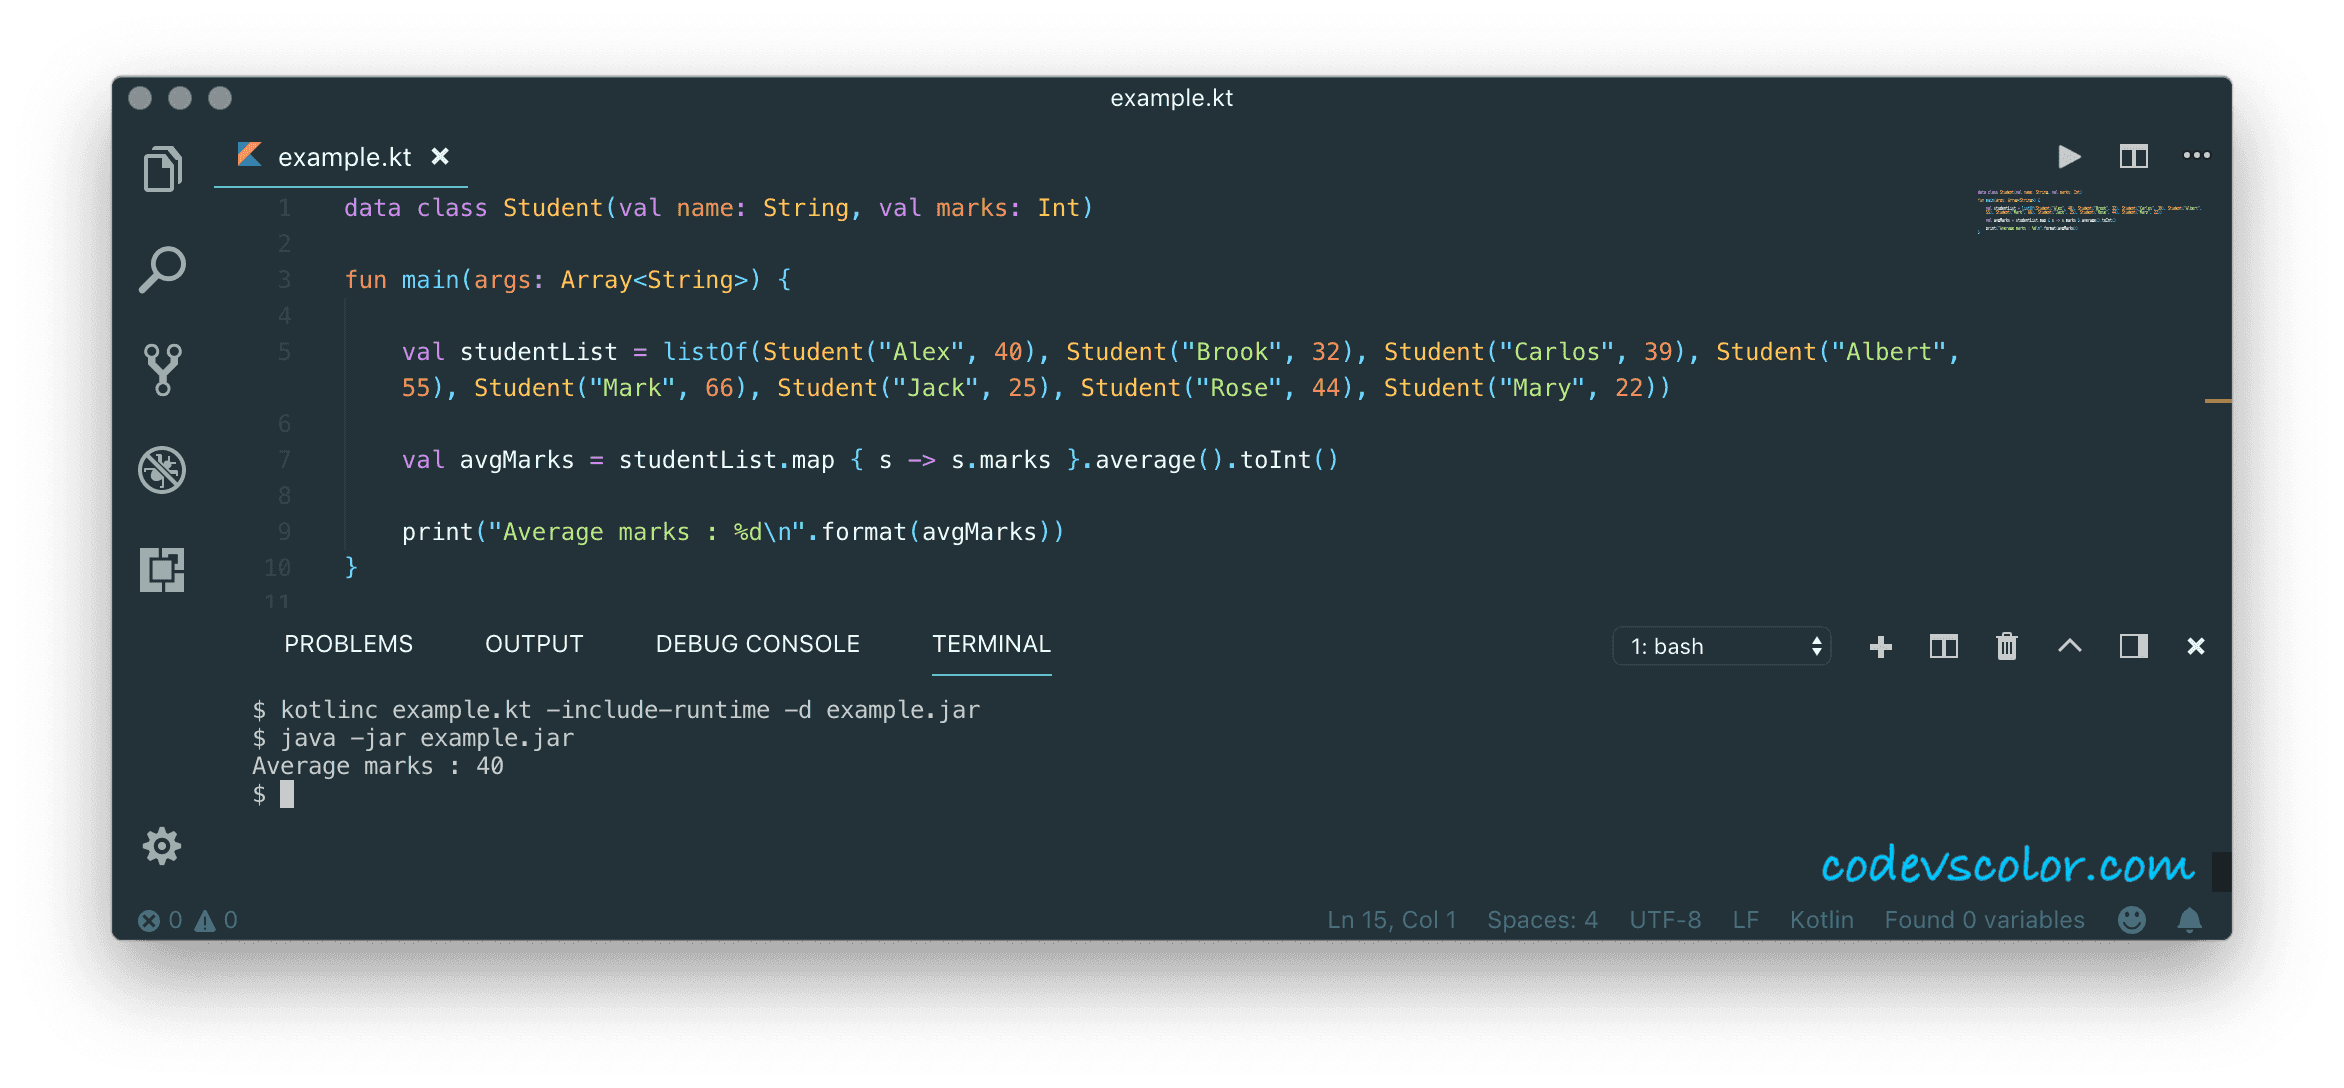Maximize terminal panel with the up chevron
Screen dimensions: 2344x1088
[2069, 646]
